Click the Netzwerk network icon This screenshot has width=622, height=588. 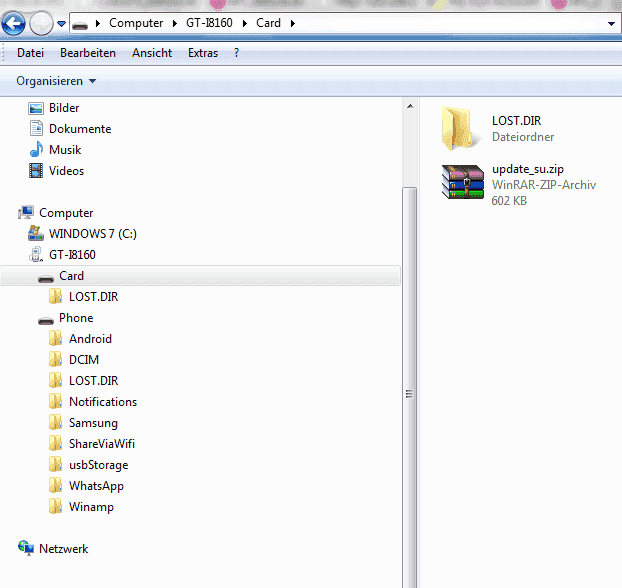click(x=26, y=548)
